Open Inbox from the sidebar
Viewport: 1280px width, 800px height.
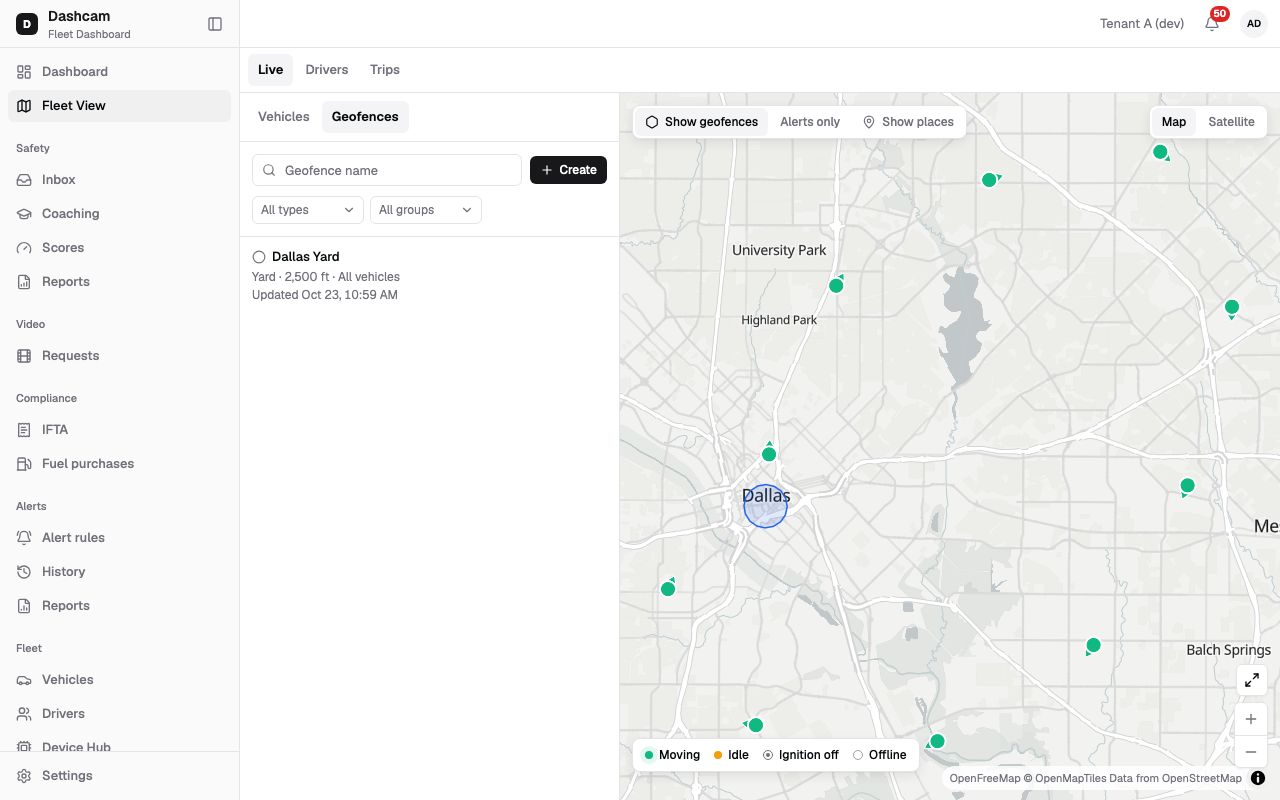(119, 180)
